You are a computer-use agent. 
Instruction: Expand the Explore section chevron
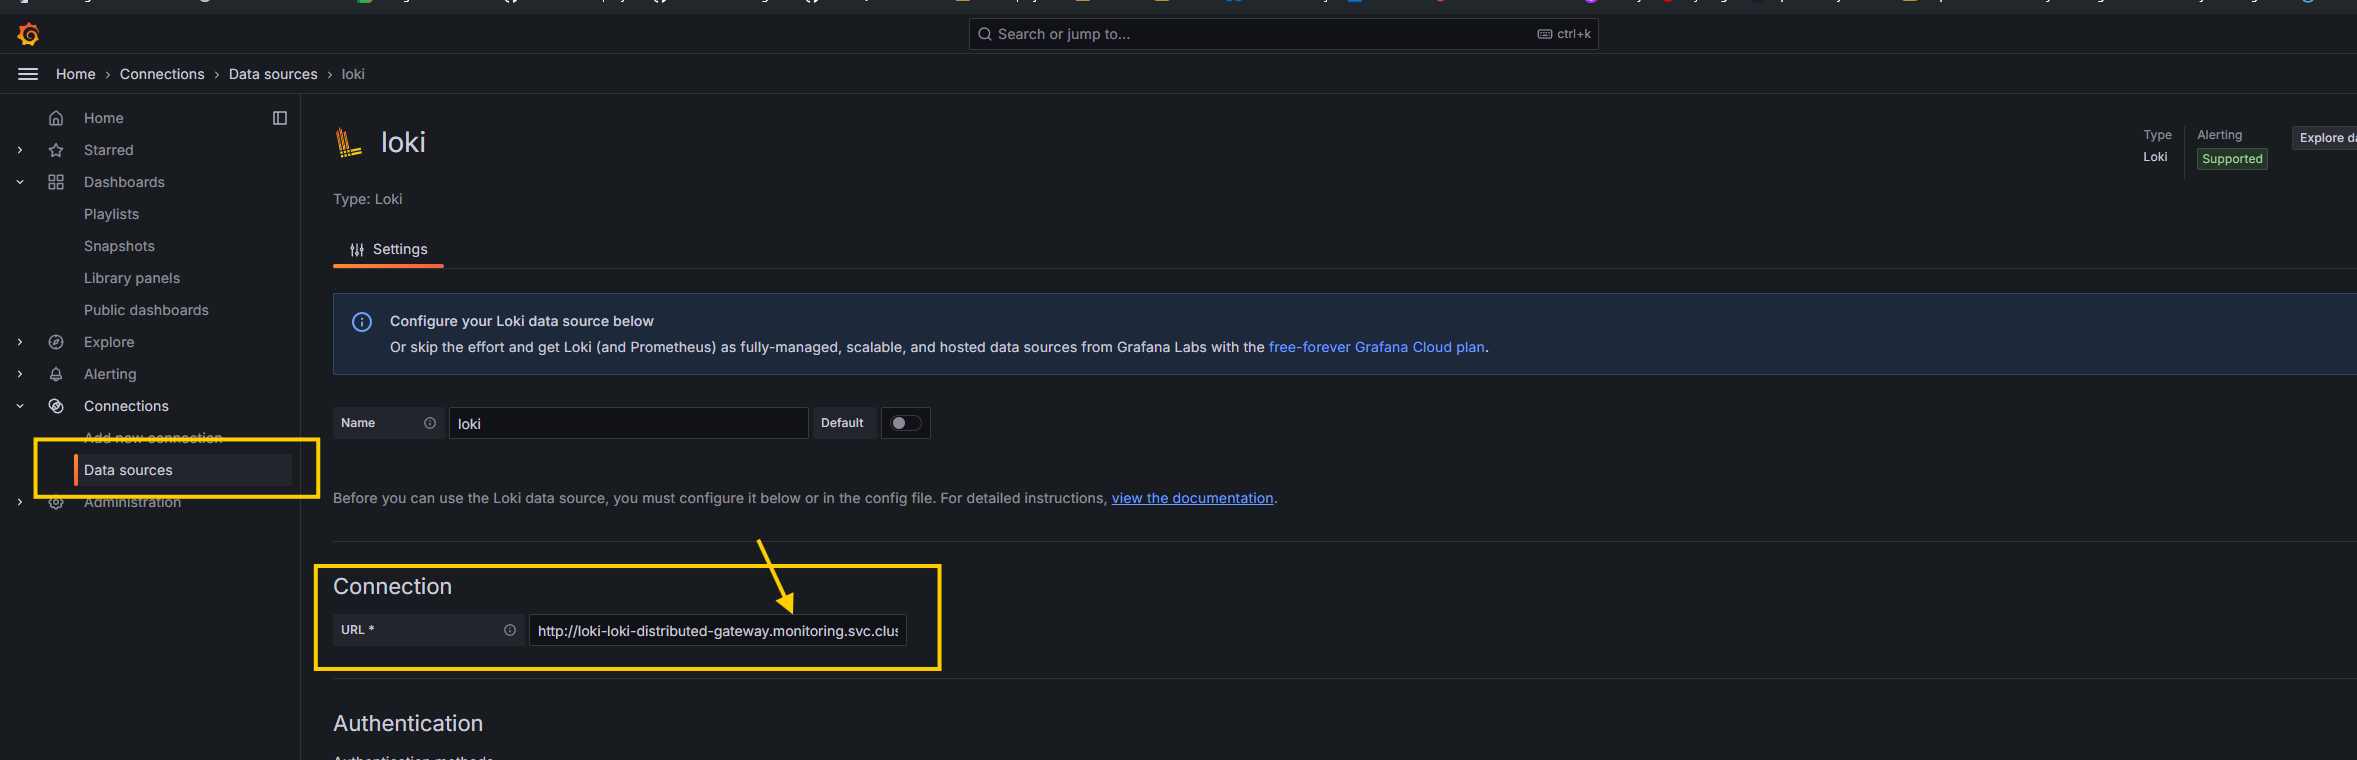coord(20,342)
